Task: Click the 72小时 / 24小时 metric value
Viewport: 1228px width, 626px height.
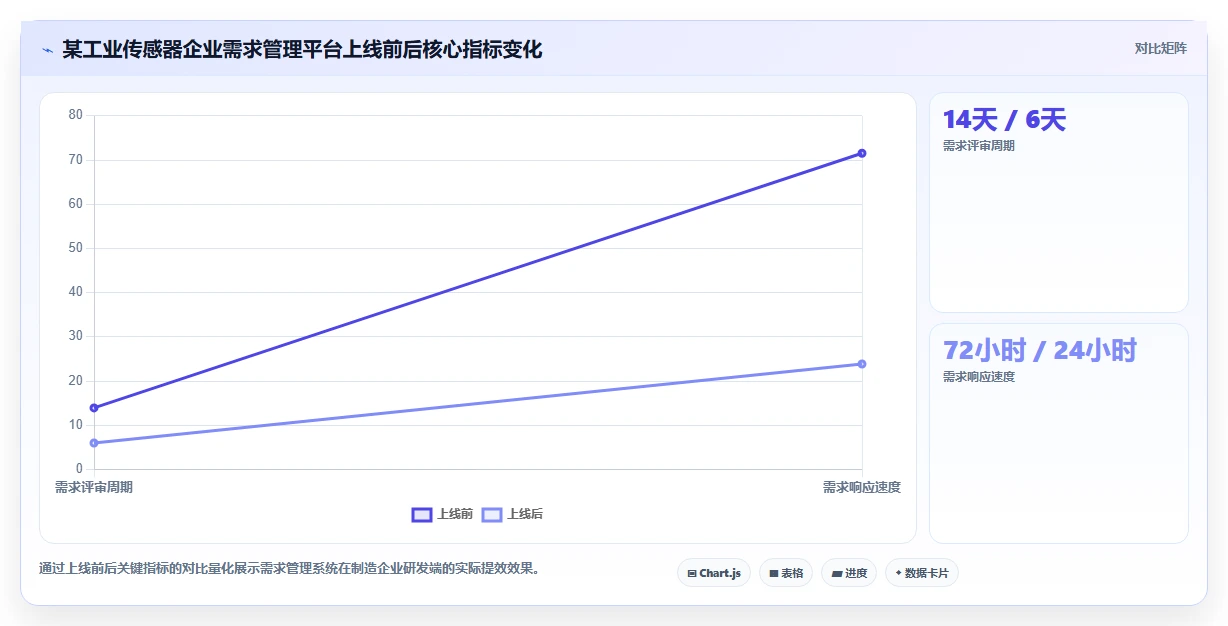Action: (x=1040, y=351)
